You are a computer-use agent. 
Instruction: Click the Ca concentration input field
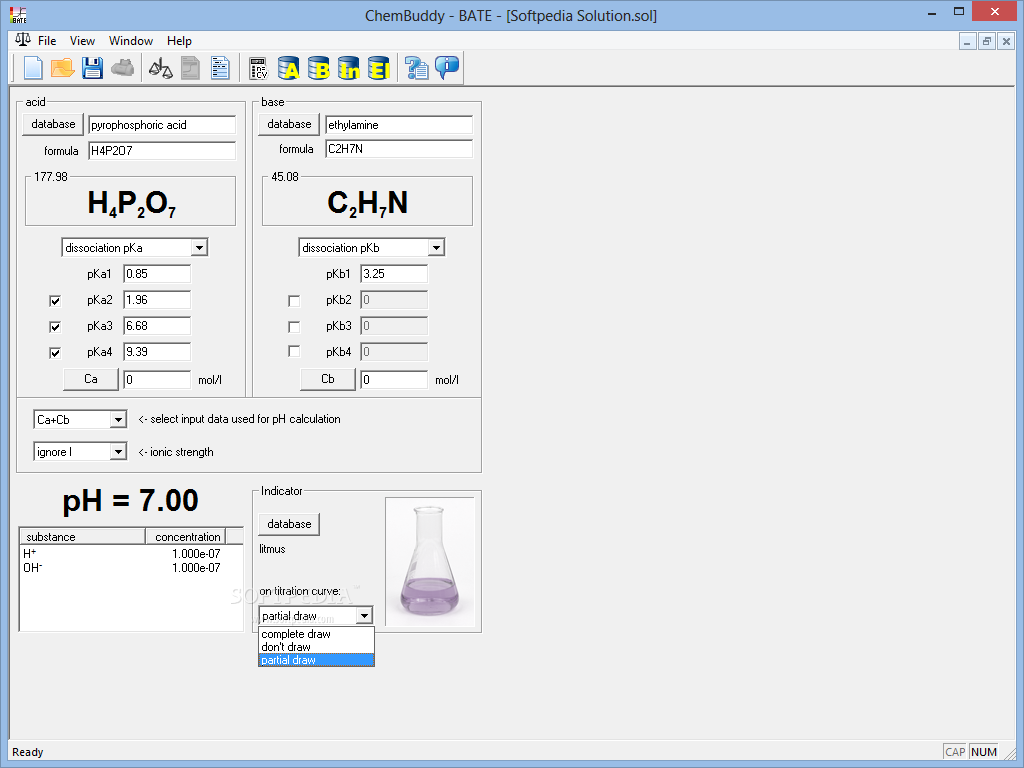pyautogui.click(x=157, y=379)
